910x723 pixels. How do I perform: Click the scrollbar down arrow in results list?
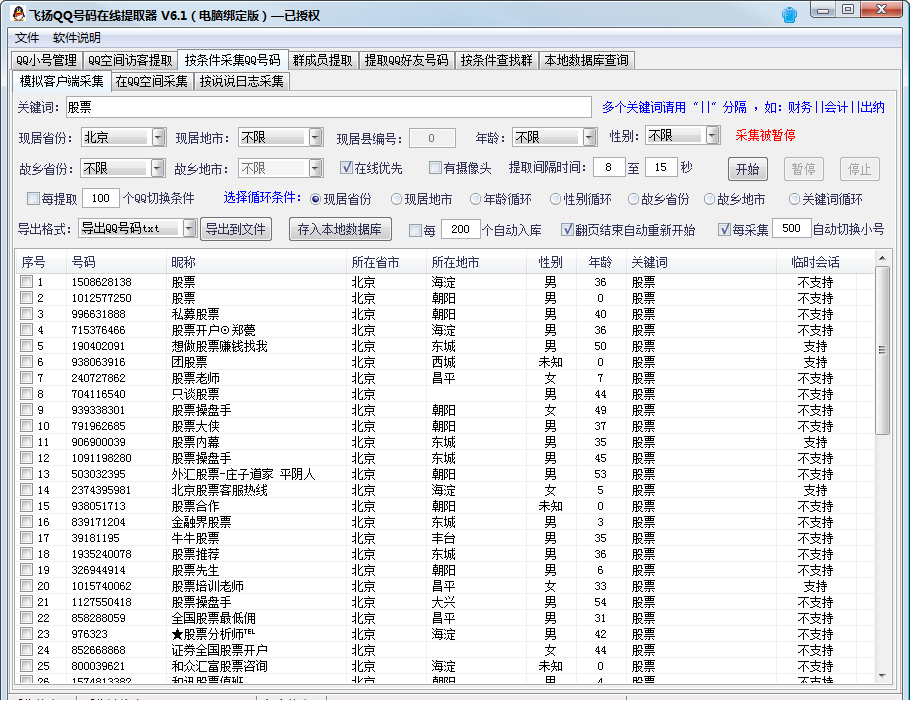[x=882, y=675]
